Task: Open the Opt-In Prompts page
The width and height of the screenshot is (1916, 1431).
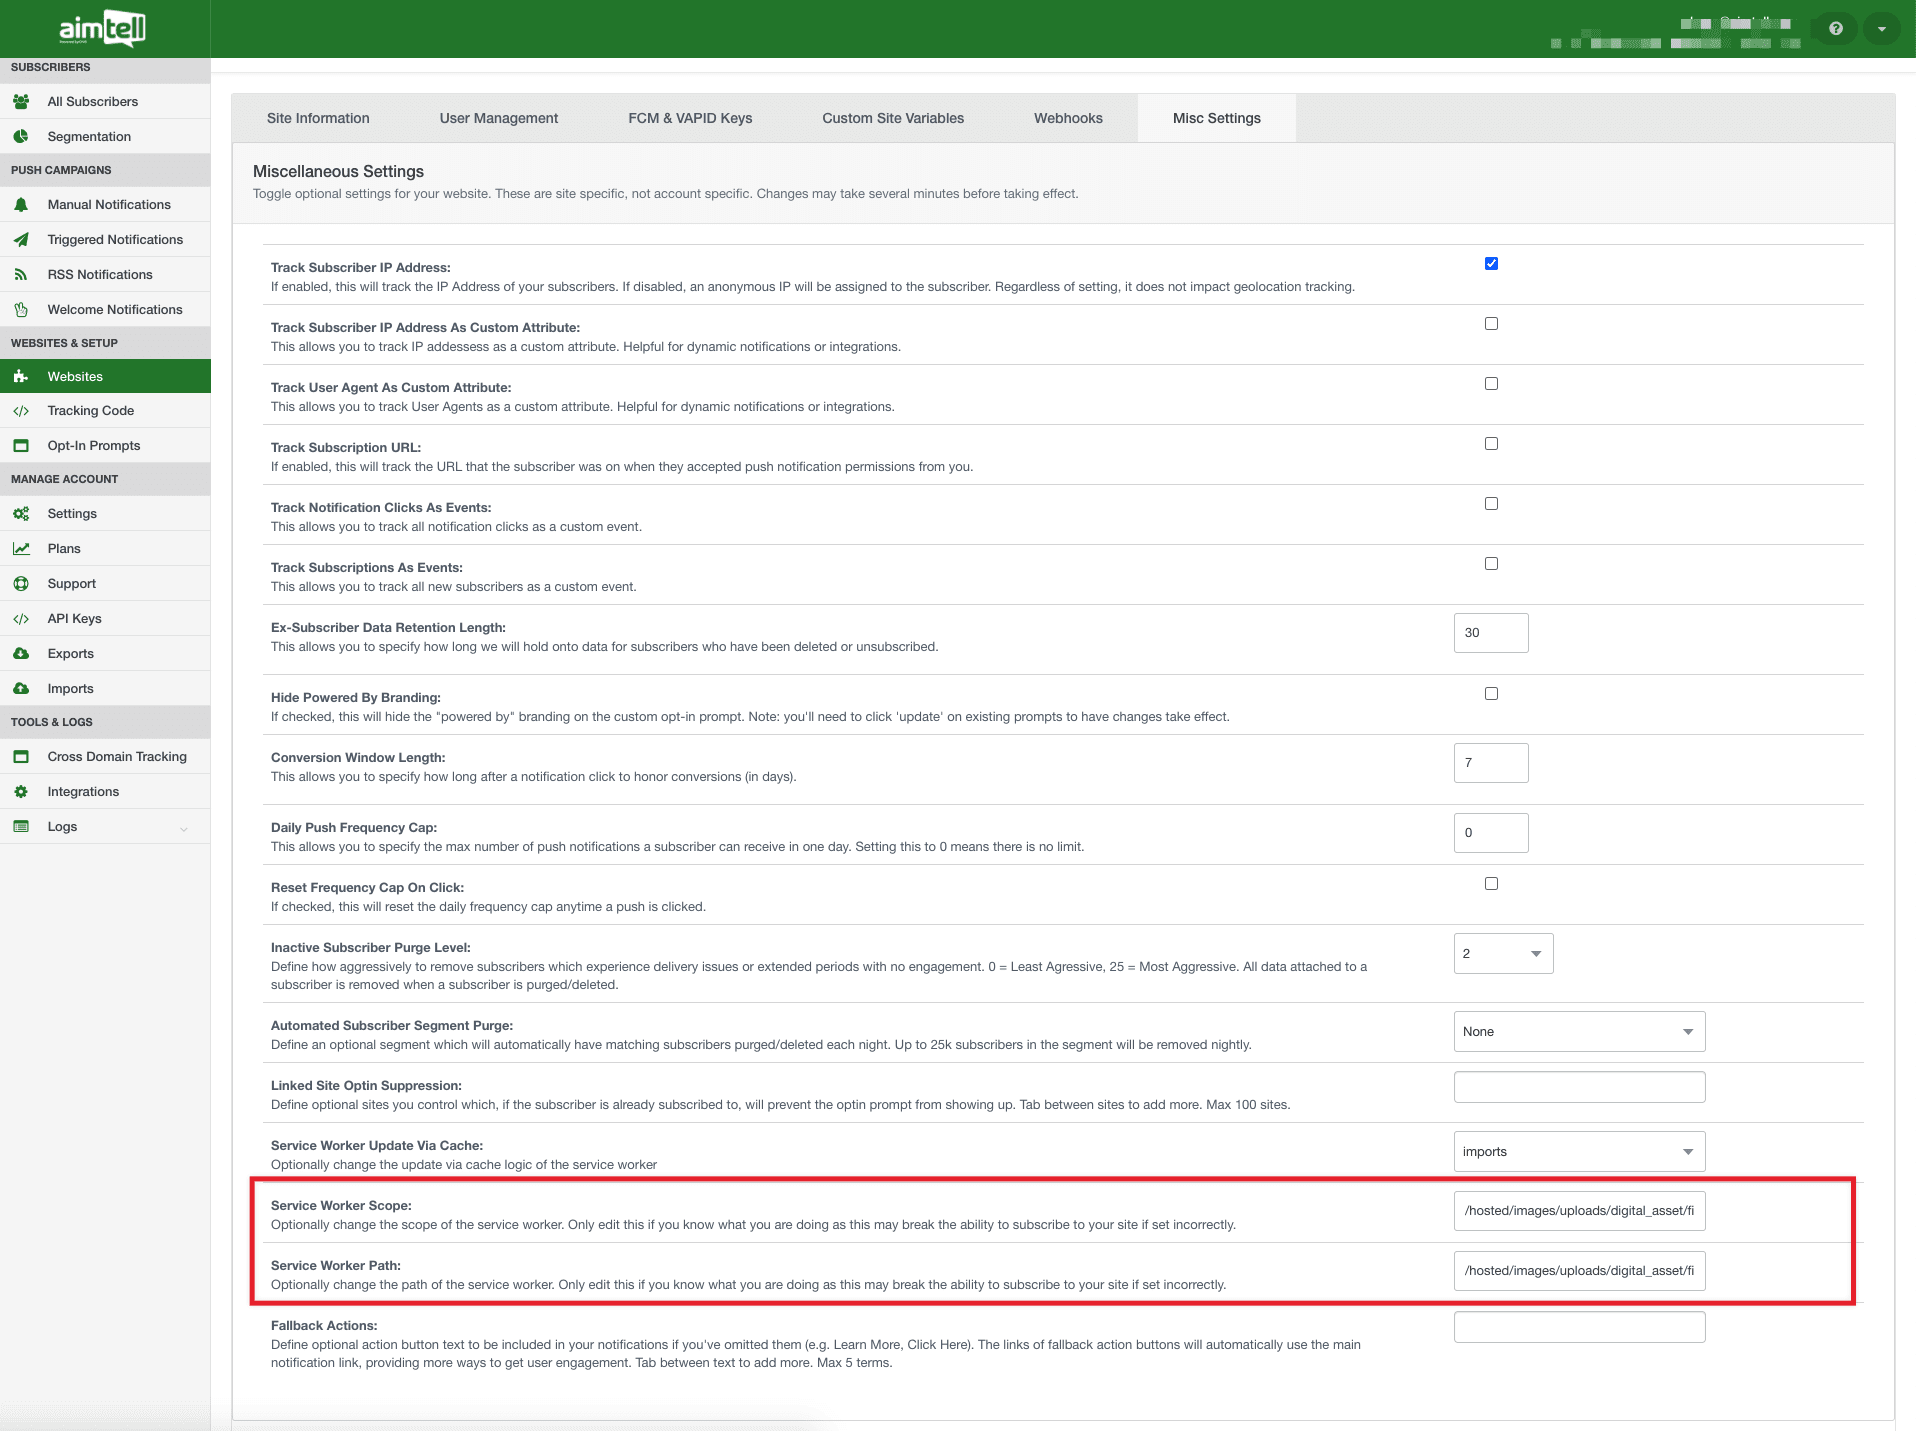Action: point(94,446)
